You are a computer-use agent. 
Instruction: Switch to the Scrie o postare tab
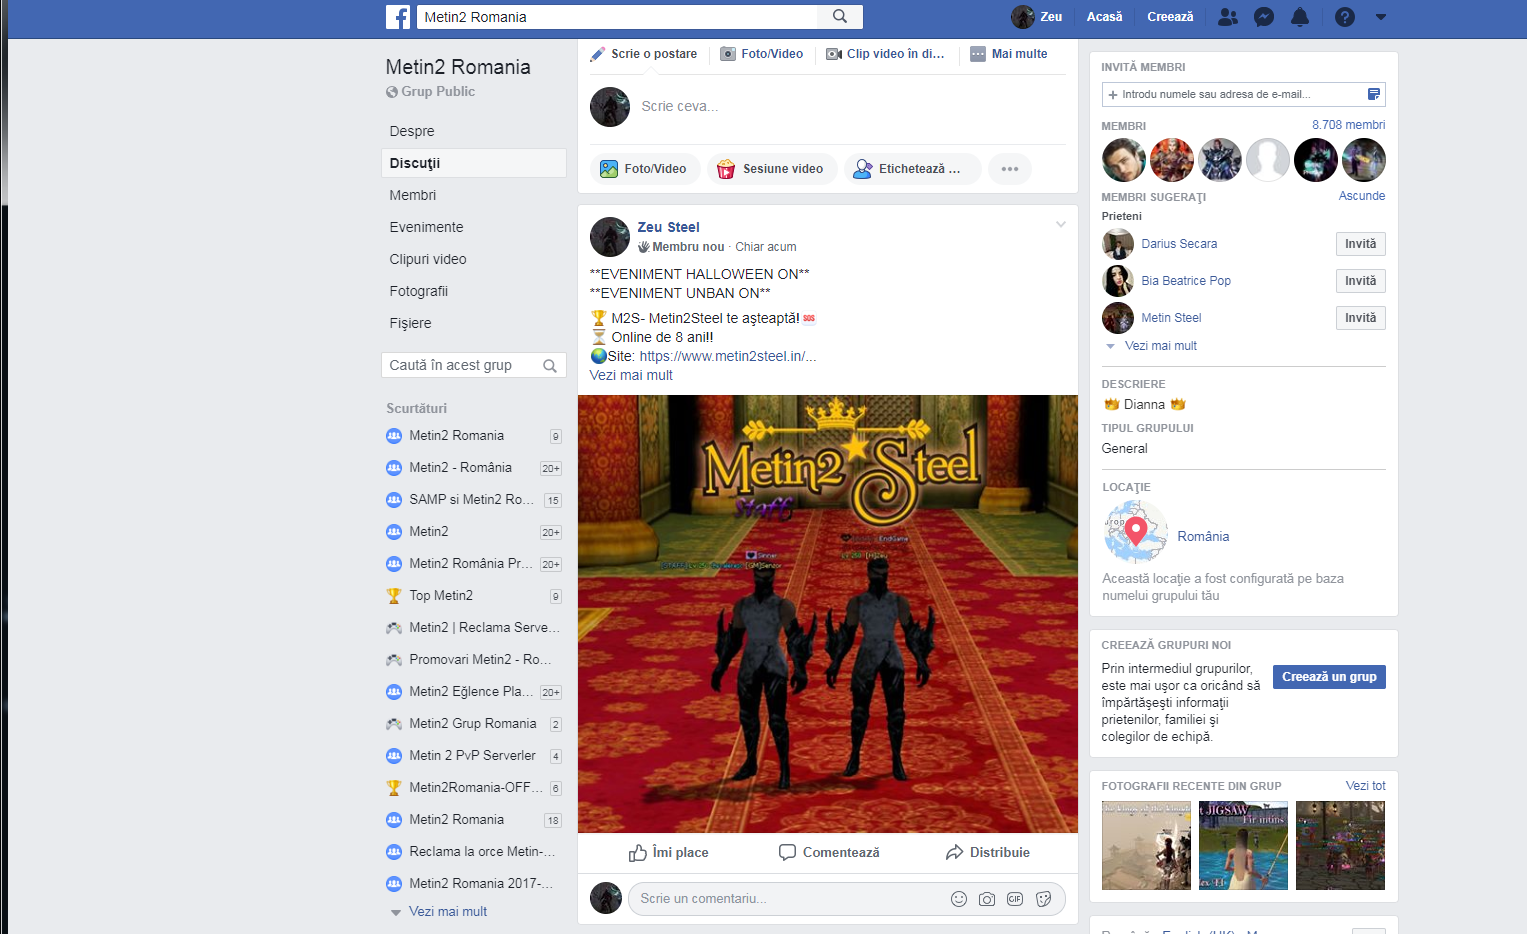644,54
